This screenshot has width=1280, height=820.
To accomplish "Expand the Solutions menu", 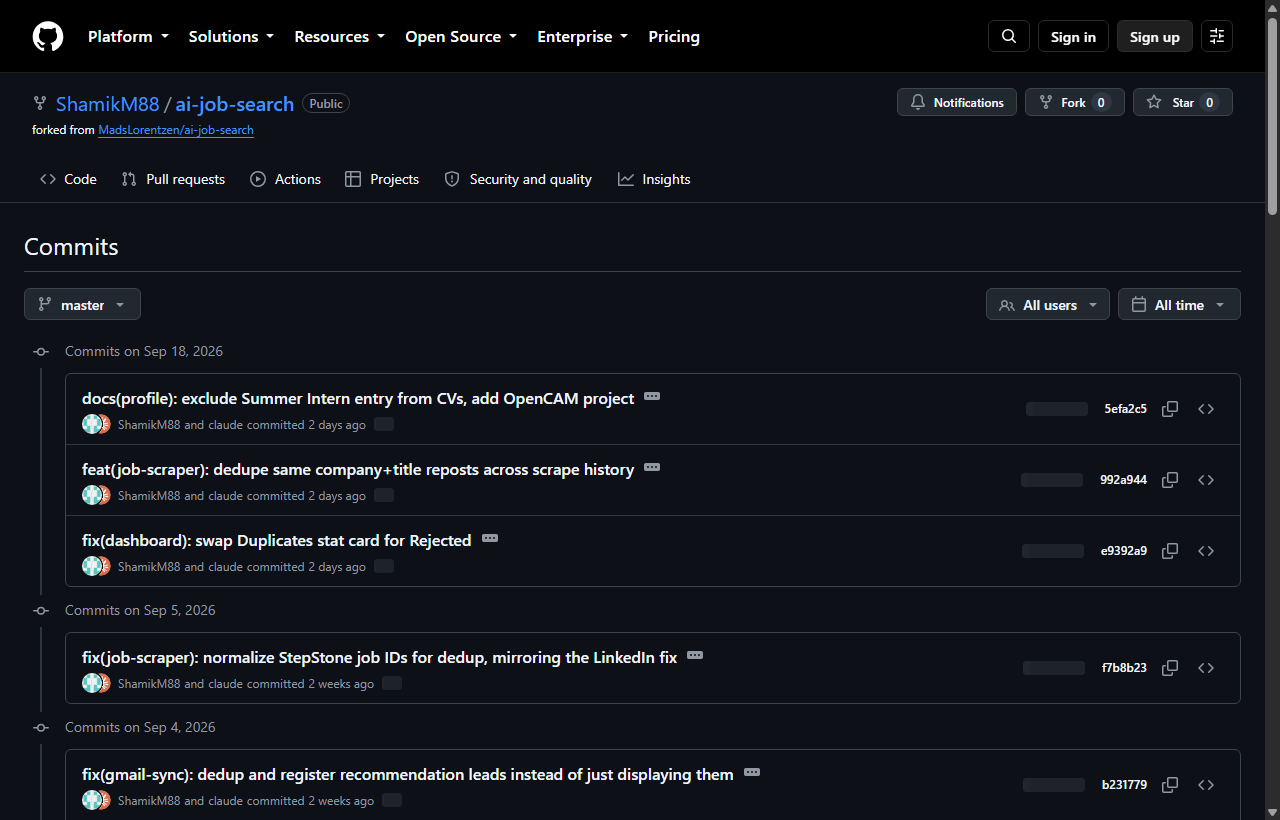I will click(231, 37).
